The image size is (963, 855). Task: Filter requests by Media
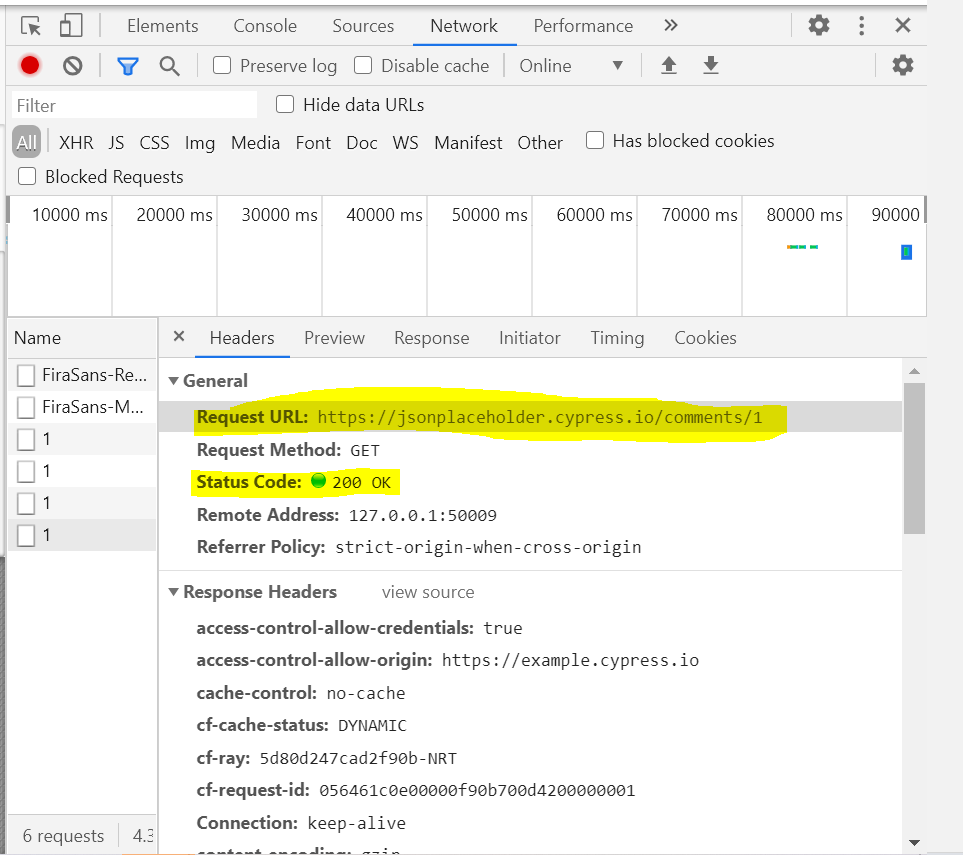(255, 142)
